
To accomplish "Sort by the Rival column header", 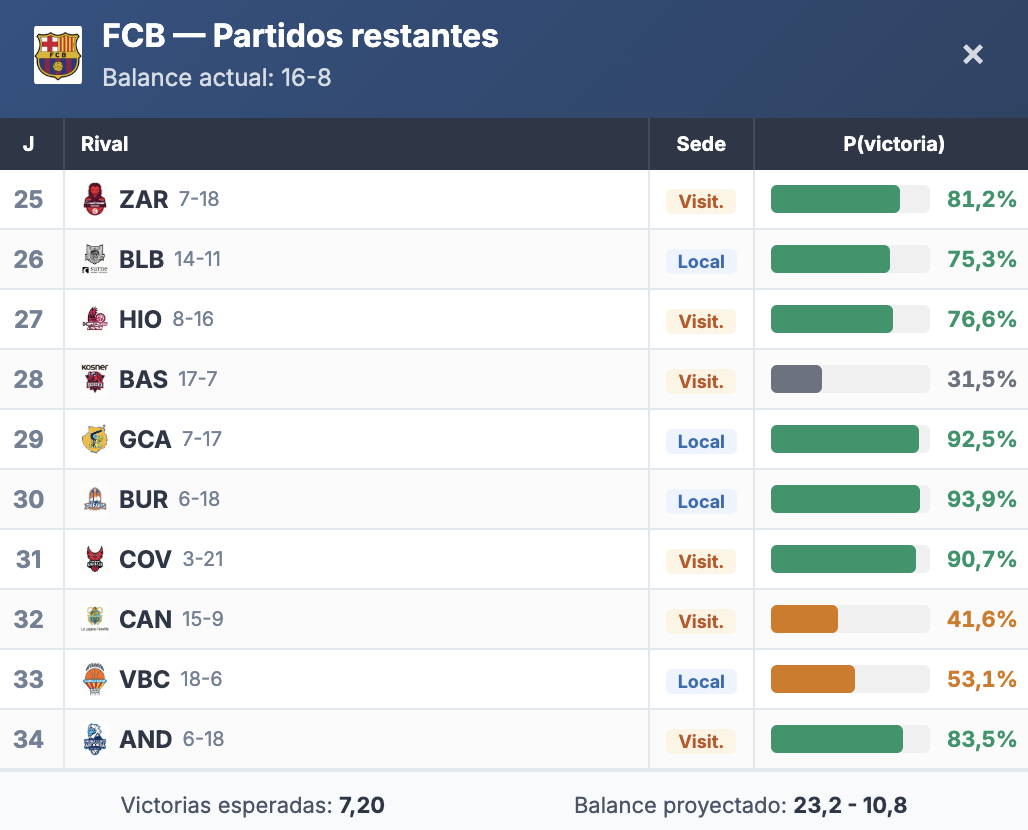I will [105, 144].
